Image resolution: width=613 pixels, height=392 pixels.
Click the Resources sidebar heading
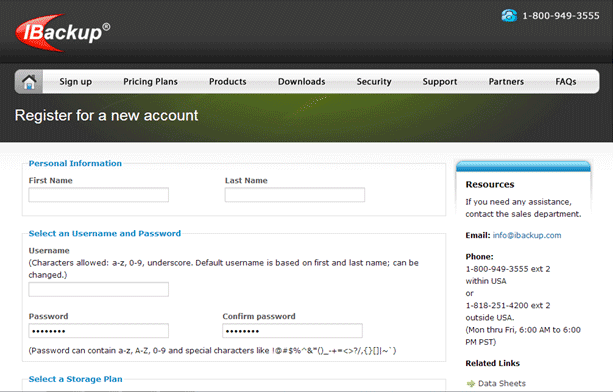point(490,184)
